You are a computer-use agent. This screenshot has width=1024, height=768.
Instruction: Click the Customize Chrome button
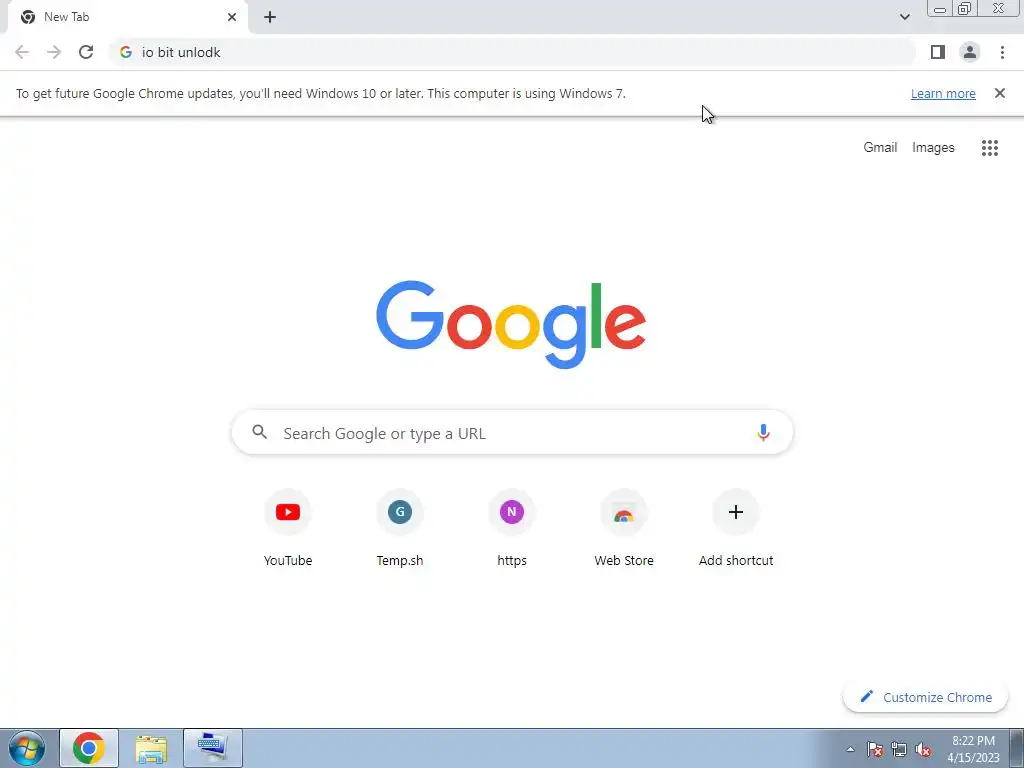pyautogui.click(x=925, y=697)
